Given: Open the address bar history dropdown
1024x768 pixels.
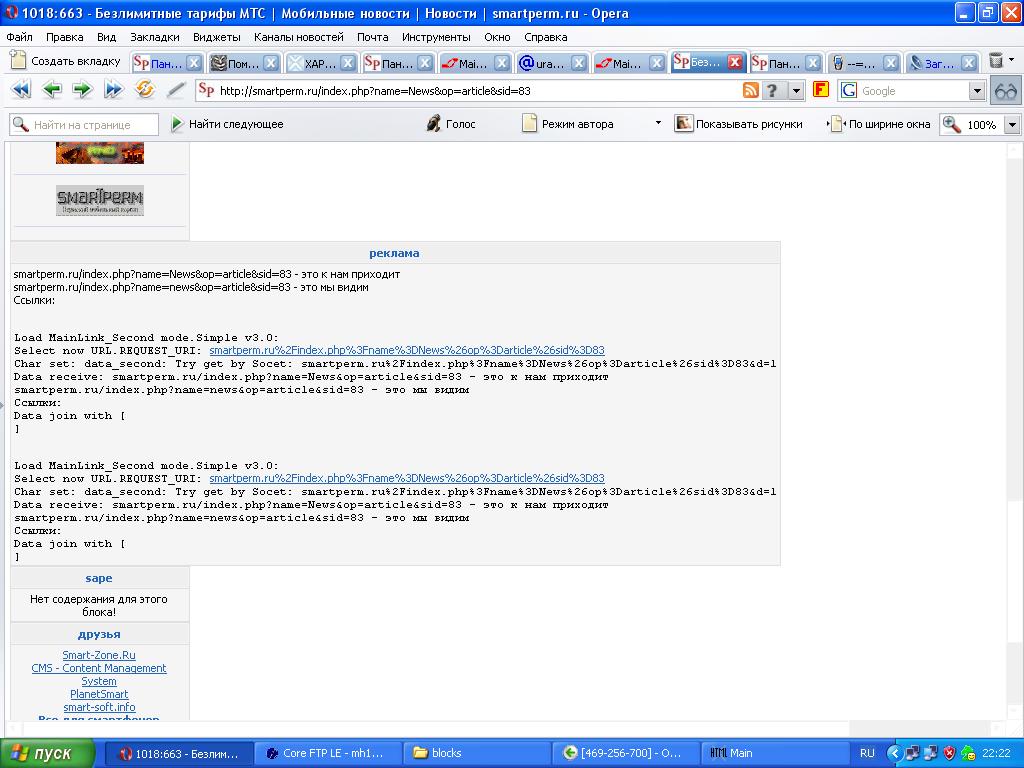Looking at the screenshot, I should point(796,91).
